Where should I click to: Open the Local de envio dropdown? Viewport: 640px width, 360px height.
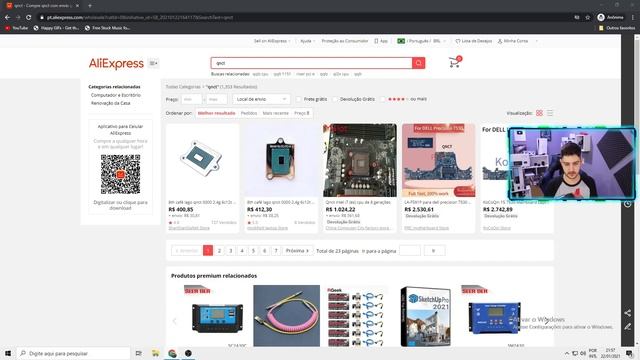click(261, 99)
